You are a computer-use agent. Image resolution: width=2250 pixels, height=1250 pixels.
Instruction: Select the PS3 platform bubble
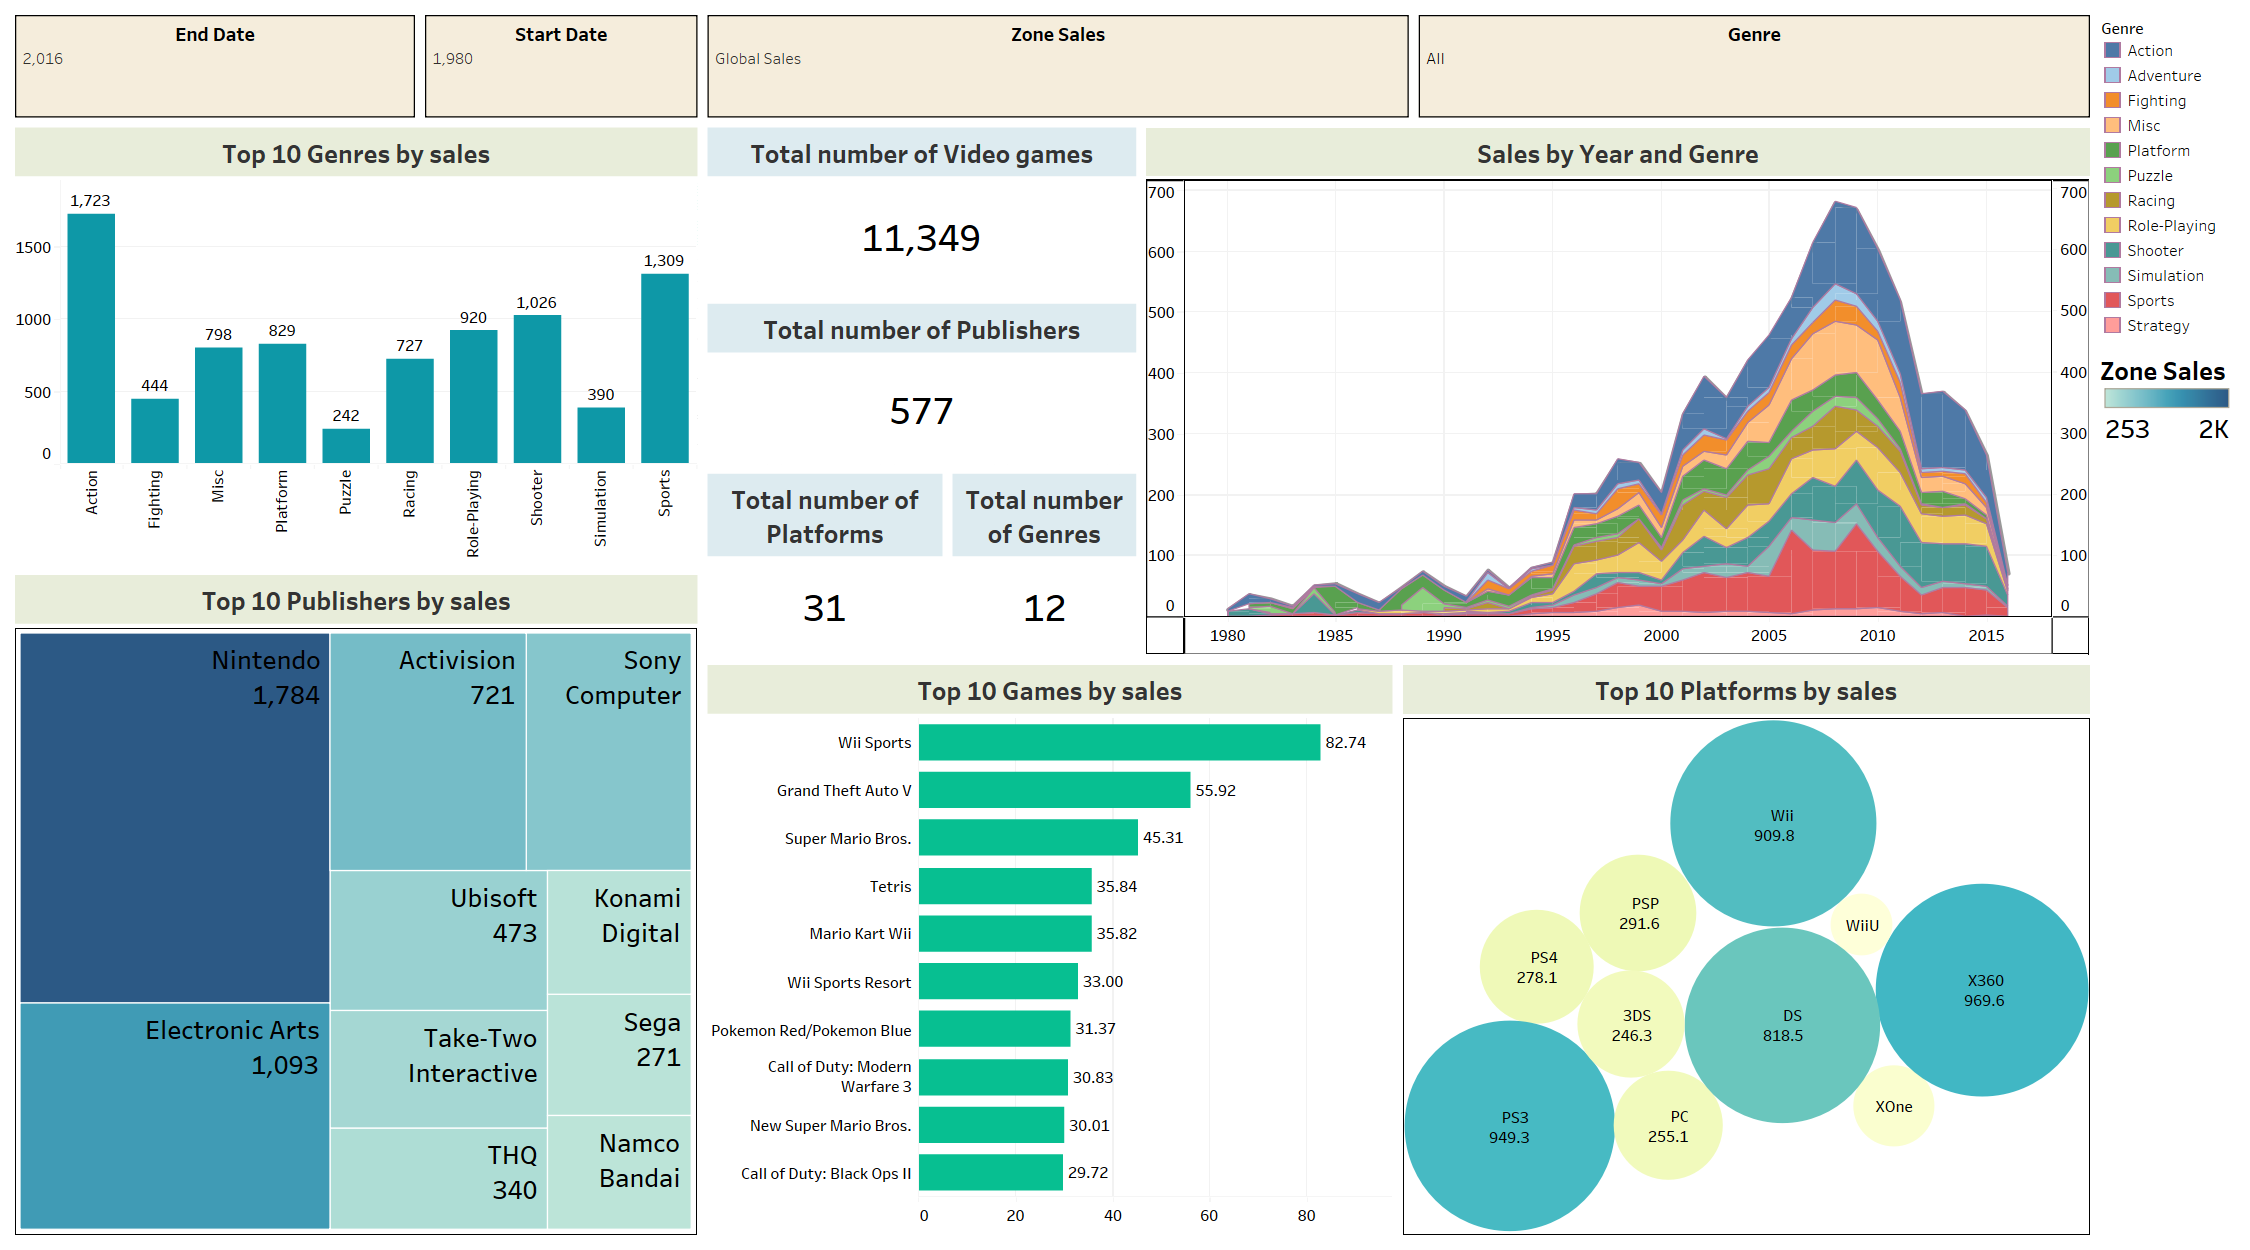pyautogui.click(x=1508, y=1127)
